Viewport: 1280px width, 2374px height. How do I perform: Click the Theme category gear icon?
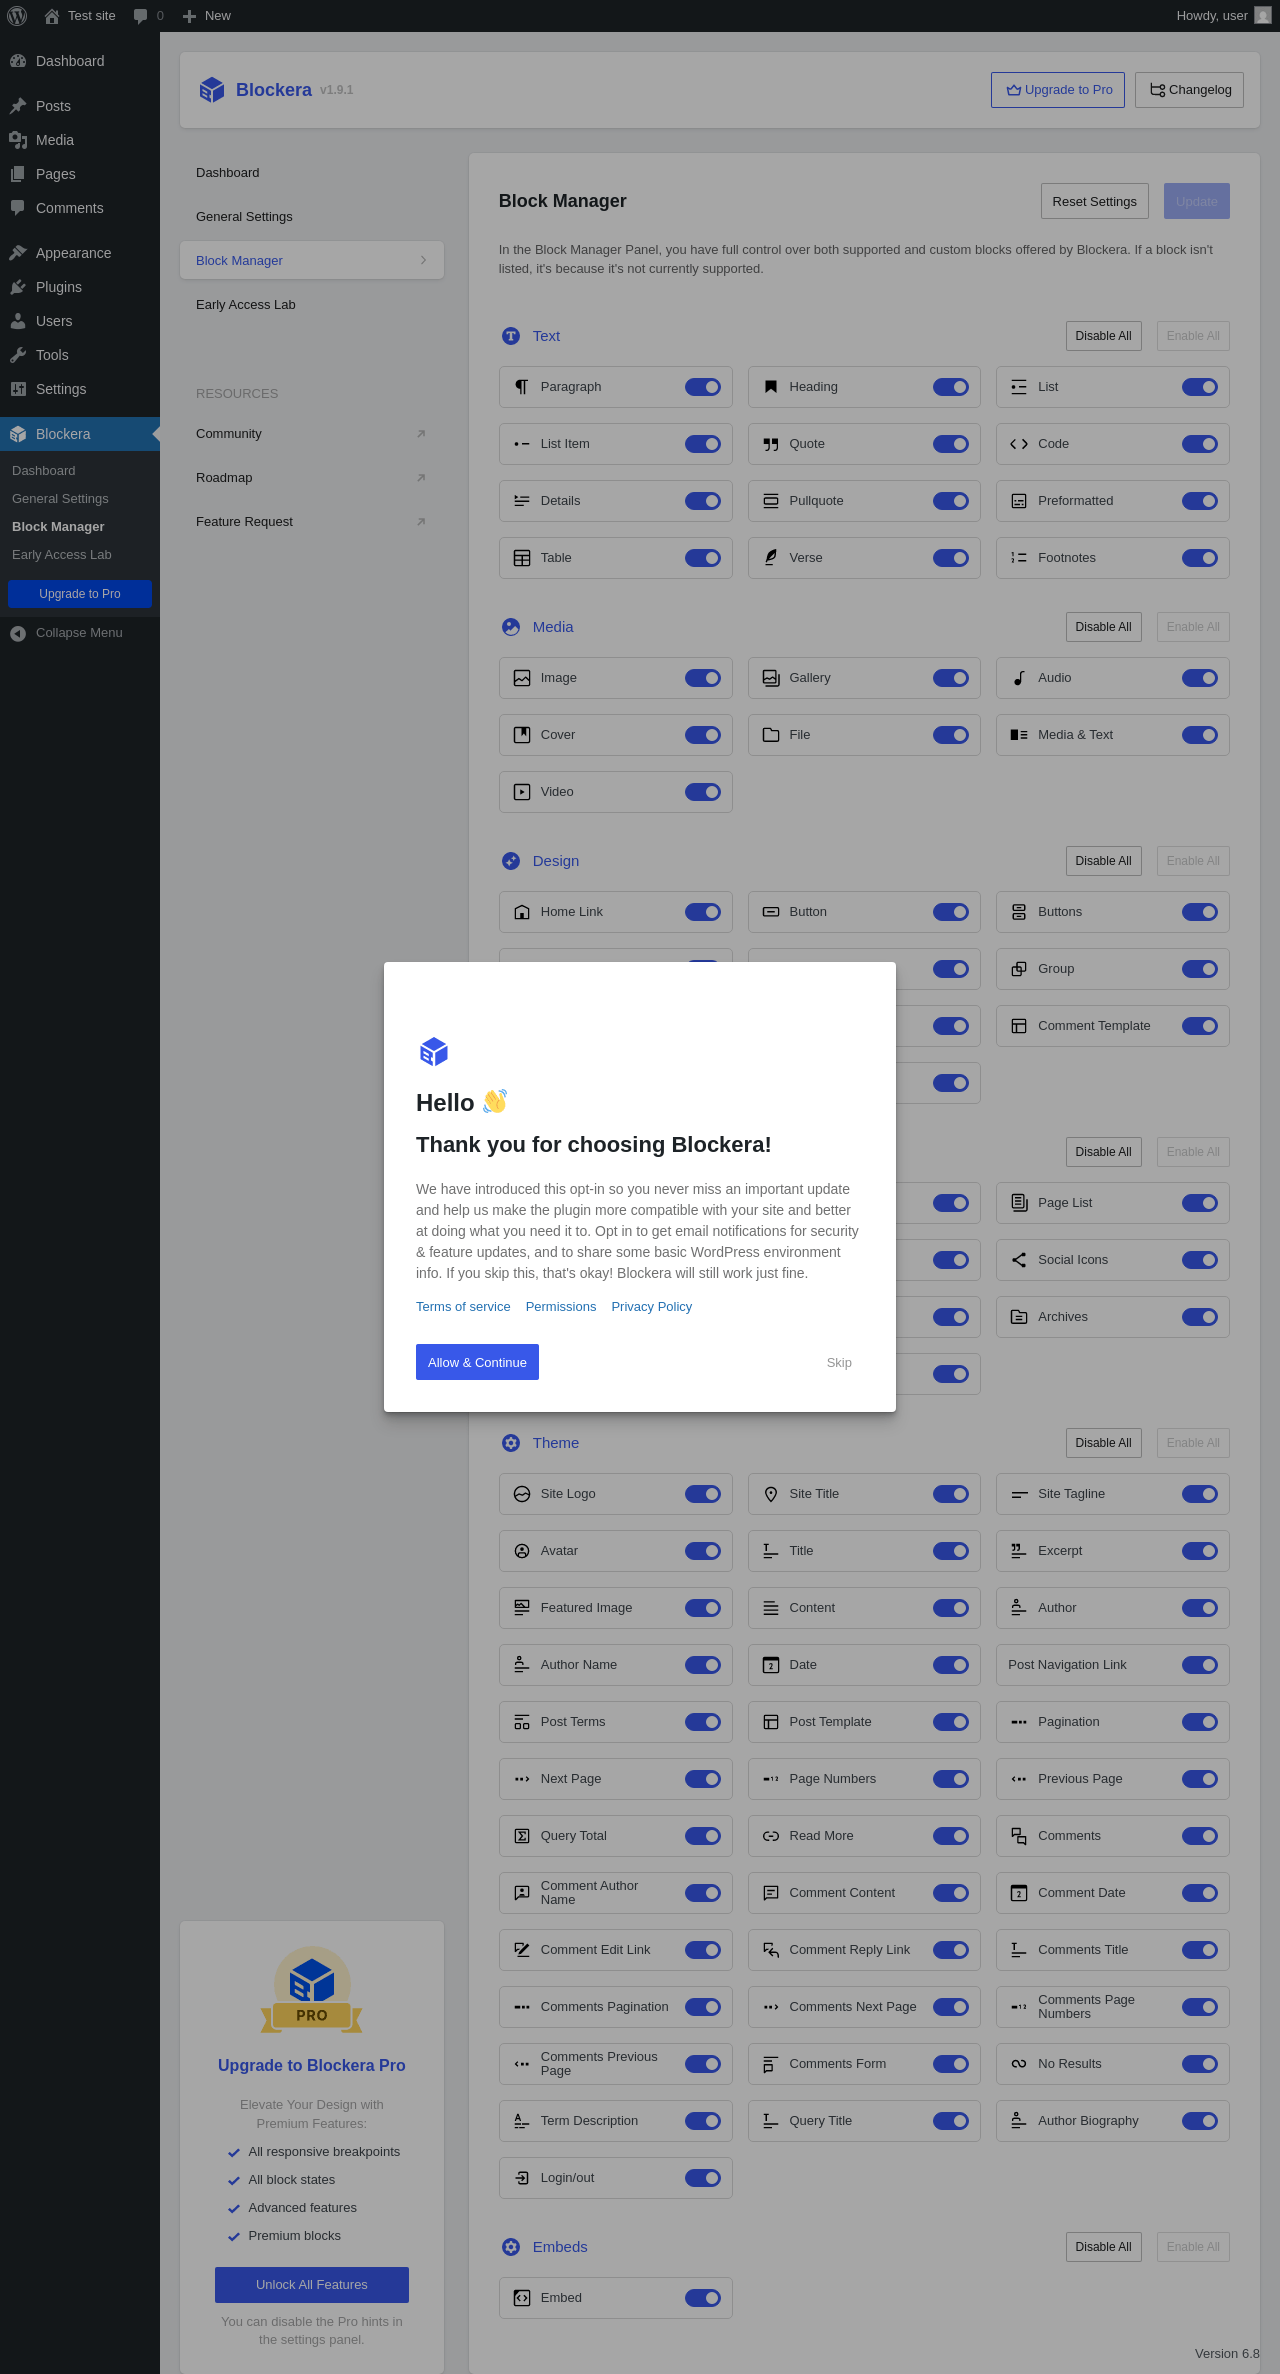point(511,1443)
